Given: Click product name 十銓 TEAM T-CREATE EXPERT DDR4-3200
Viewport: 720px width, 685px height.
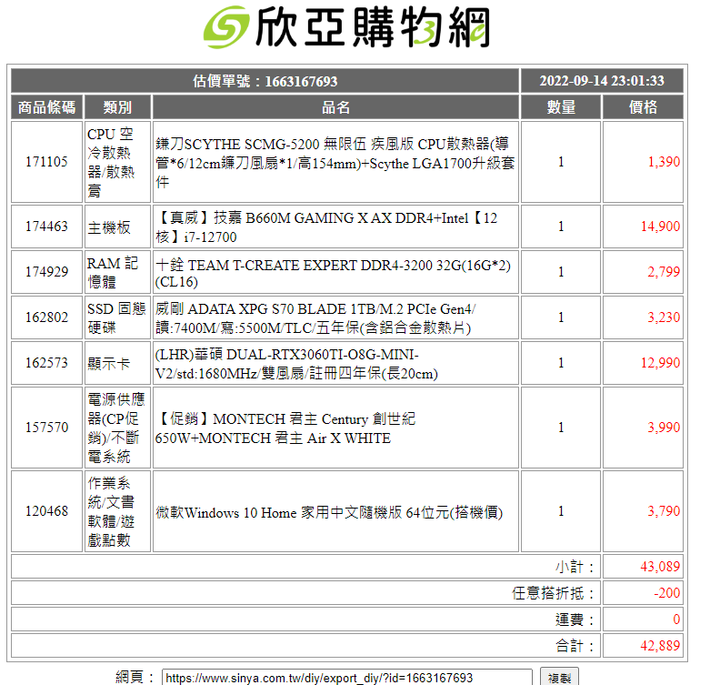Looking at the screenshot, I should point(333,273).
